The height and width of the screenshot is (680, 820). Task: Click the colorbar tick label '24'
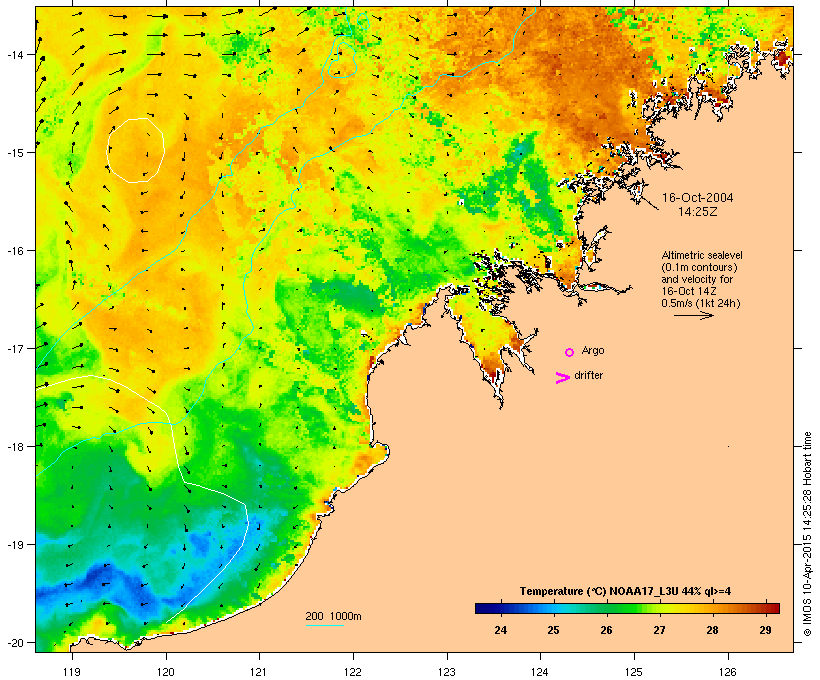coord(500,630)
